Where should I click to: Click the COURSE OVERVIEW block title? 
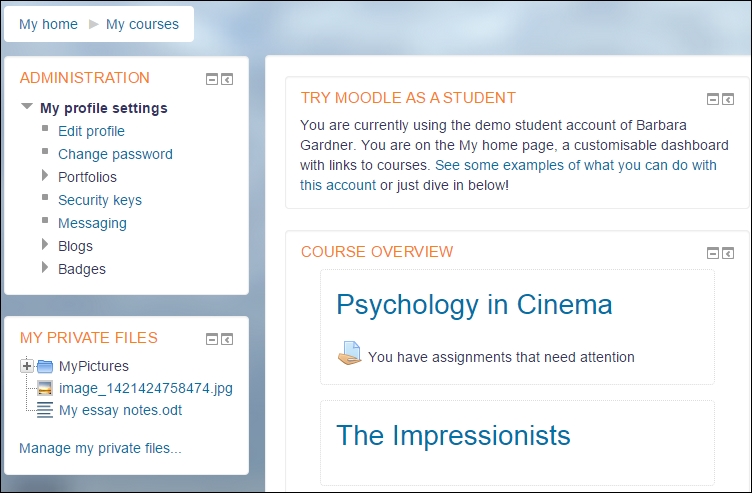(377, 252)
